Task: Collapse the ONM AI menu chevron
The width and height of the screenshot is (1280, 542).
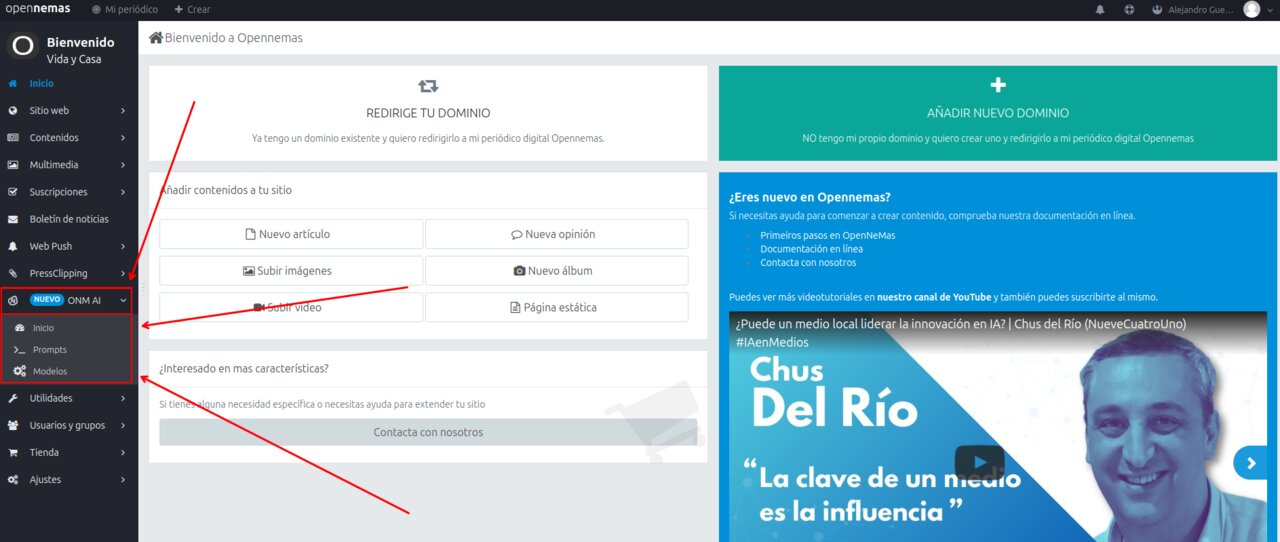Action: pos(123,300)
